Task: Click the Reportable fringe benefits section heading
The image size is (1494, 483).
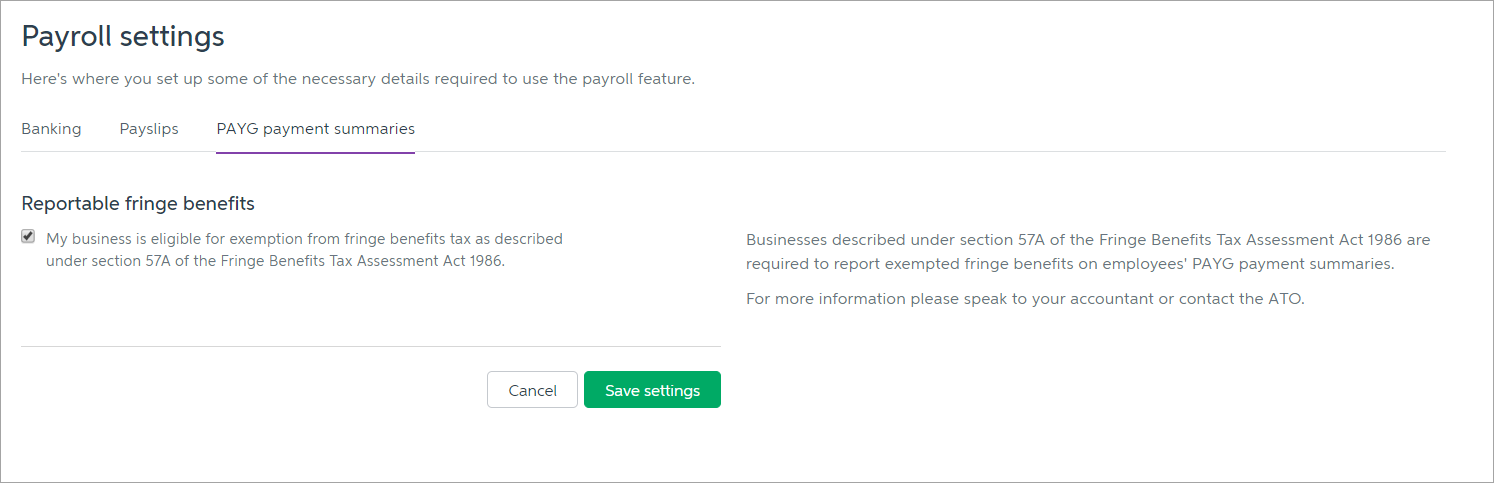Action: pos(138,204)
